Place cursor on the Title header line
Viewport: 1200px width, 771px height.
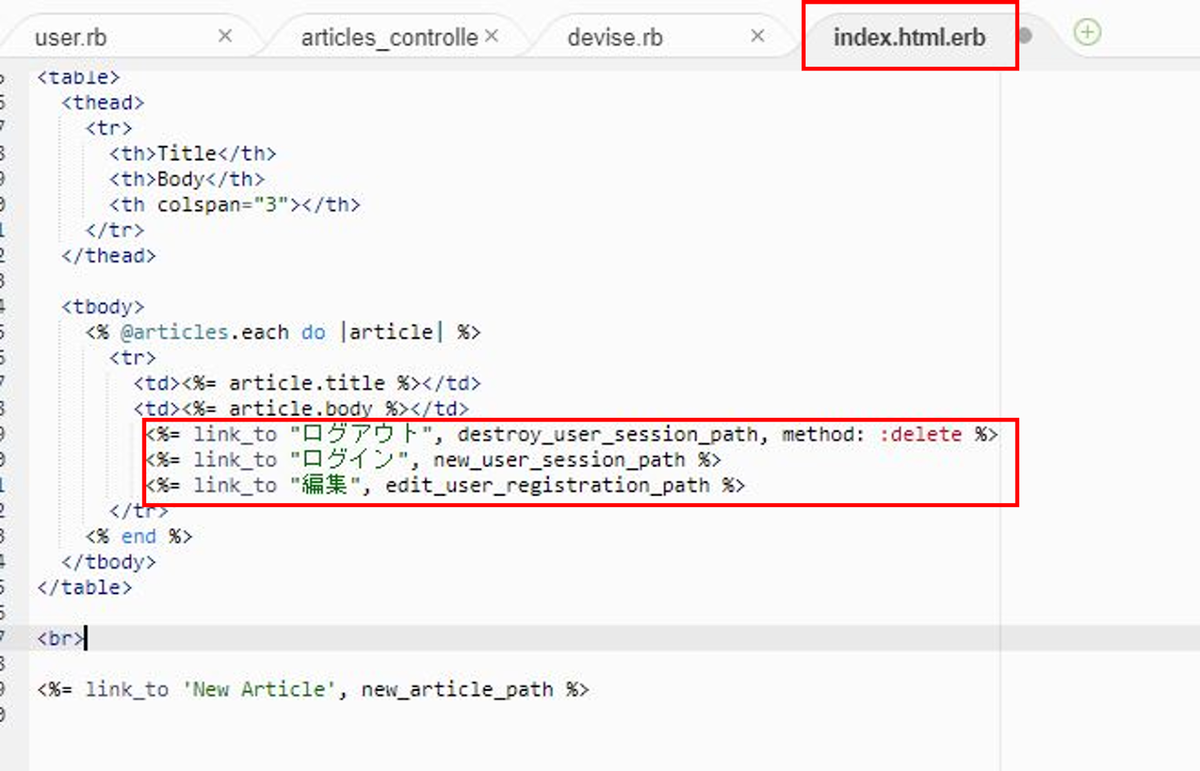pyautogui.click(x=193, y=153)
